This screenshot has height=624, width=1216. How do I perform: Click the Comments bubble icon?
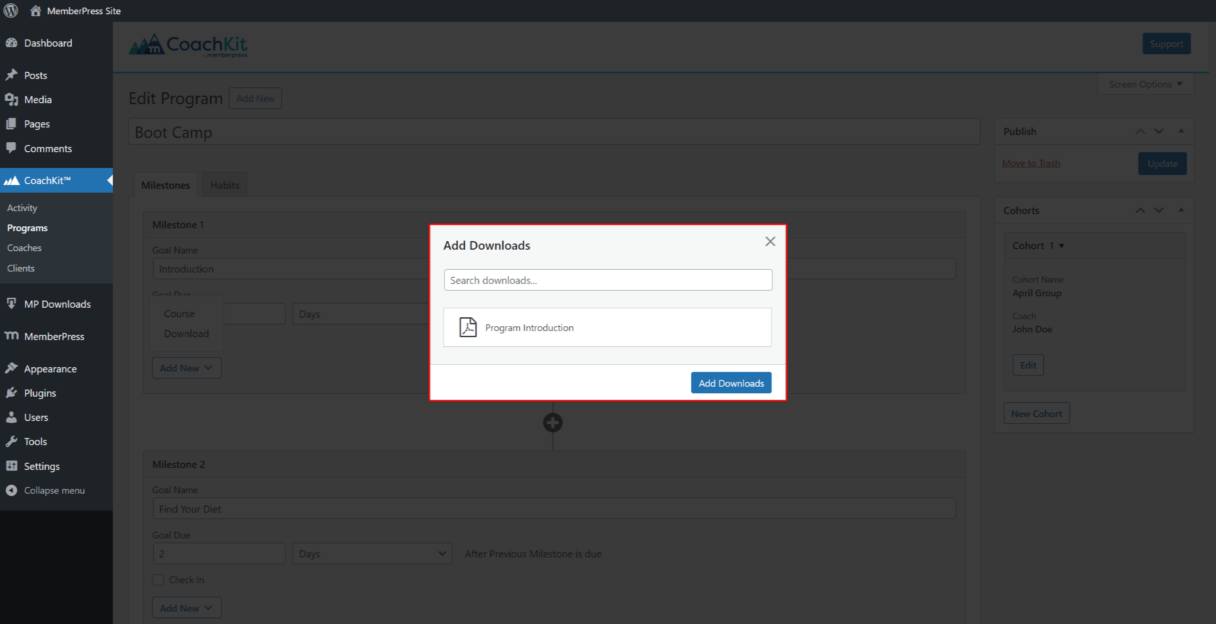click(12, 148)
